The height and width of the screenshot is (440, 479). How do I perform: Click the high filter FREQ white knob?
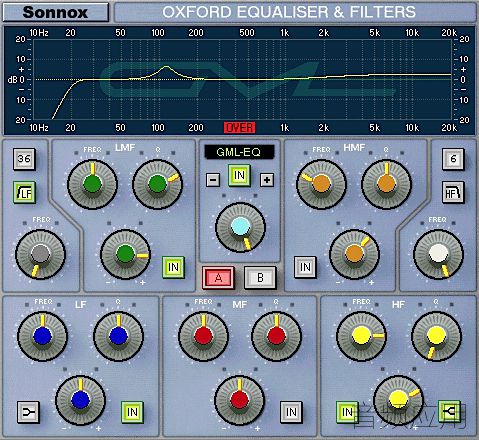pyautogui.click(x=438, y=254)
